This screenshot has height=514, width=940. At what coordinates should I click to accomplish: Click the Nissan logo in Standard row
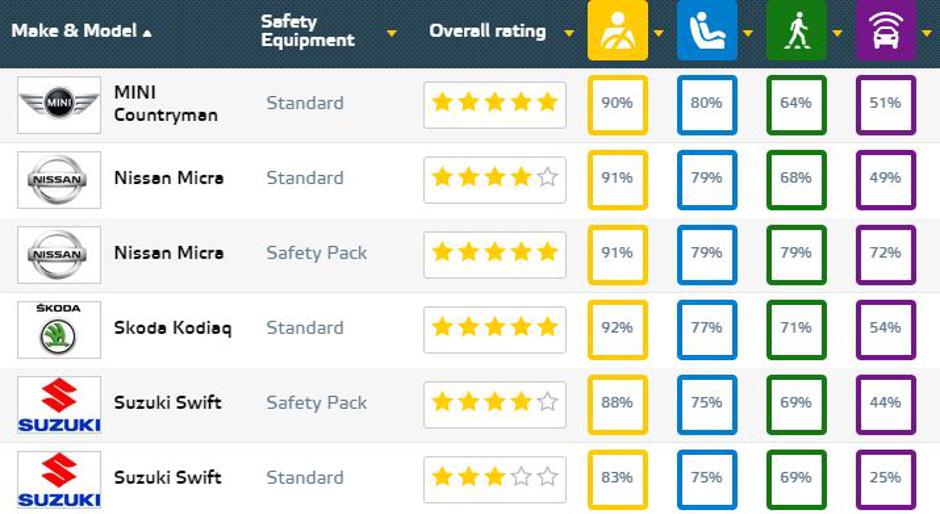(x=59, y=179)
